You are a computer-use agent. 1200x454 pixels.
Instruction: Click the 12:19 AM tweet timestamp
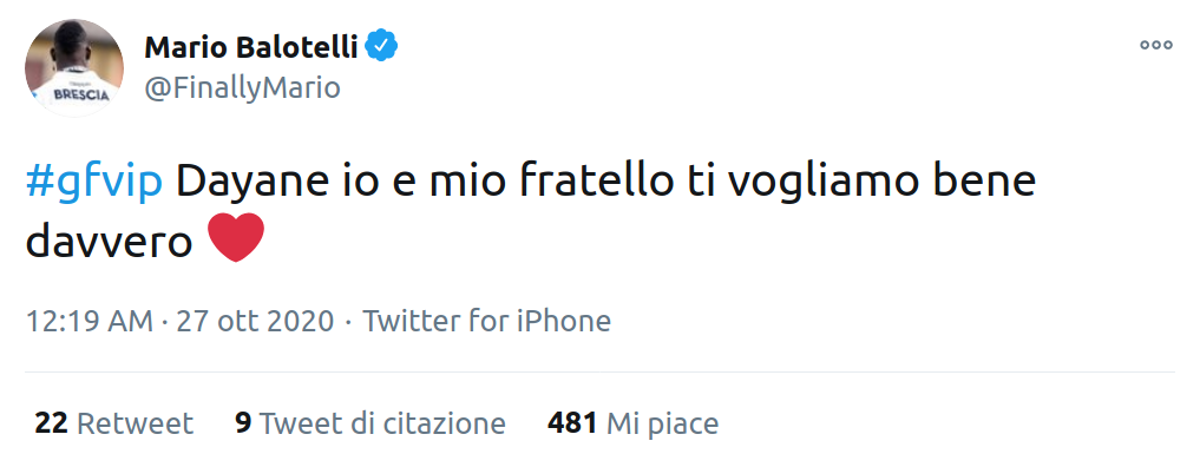[x=90, y=321]
